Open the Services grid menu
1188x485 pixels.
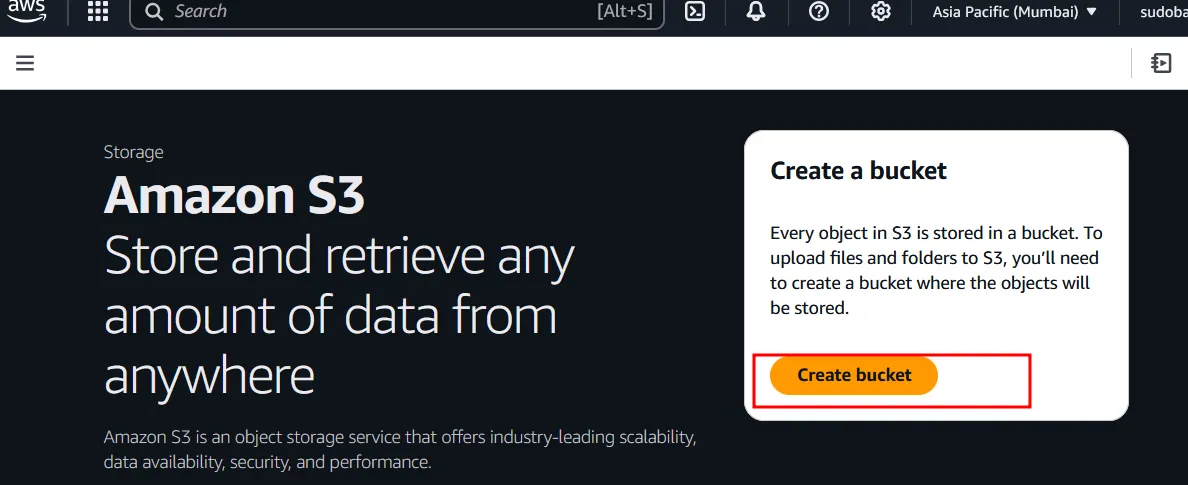pyautogui.click(x=98, y=12)
